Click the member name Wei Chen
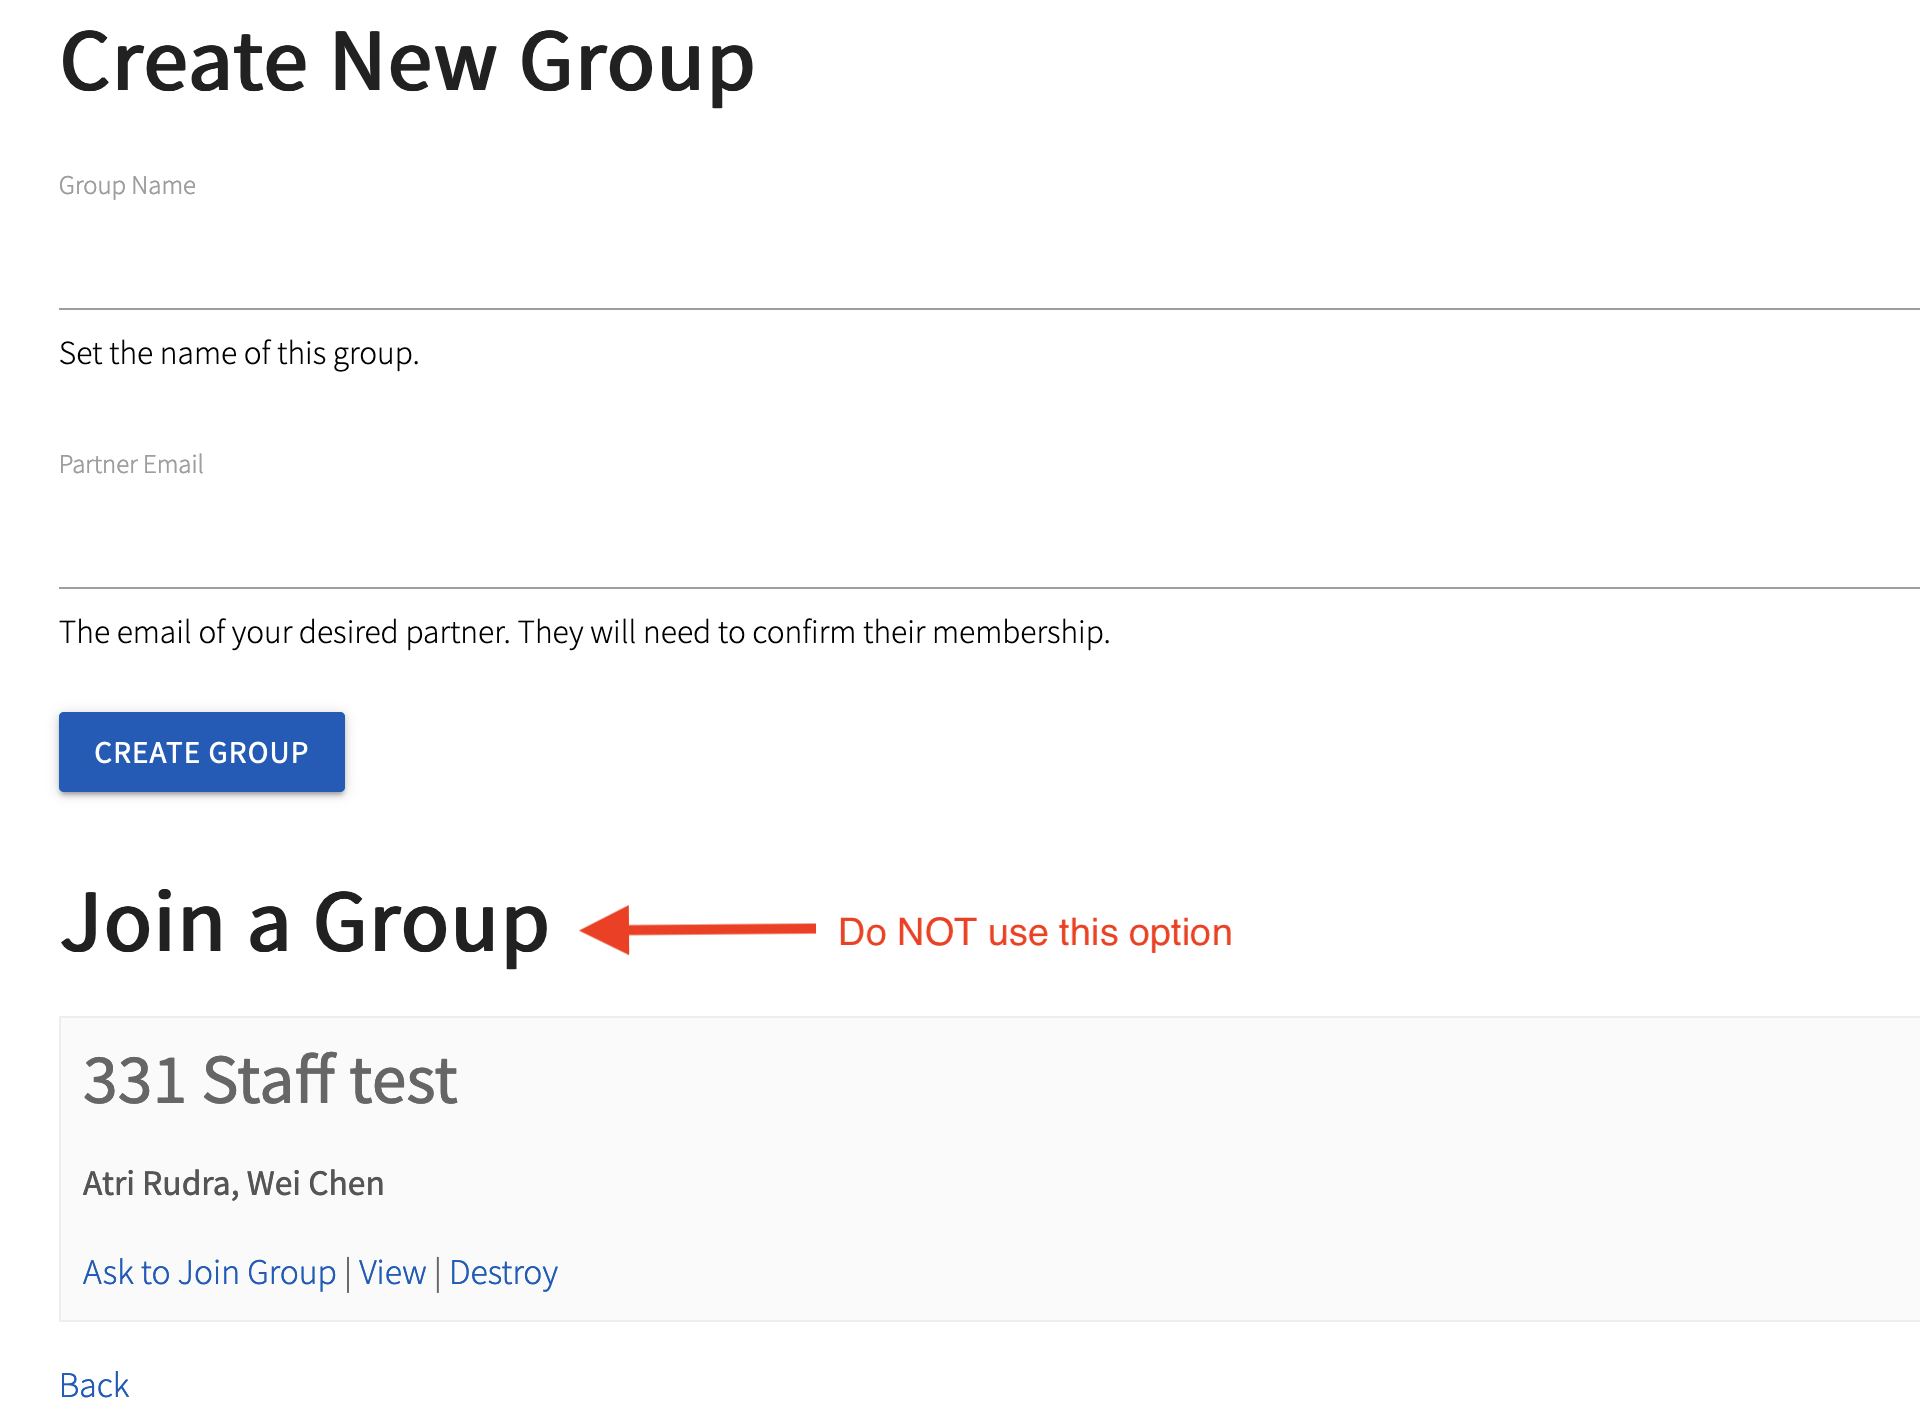This screenshot has width=1920, height=1426. (315, 1183)
